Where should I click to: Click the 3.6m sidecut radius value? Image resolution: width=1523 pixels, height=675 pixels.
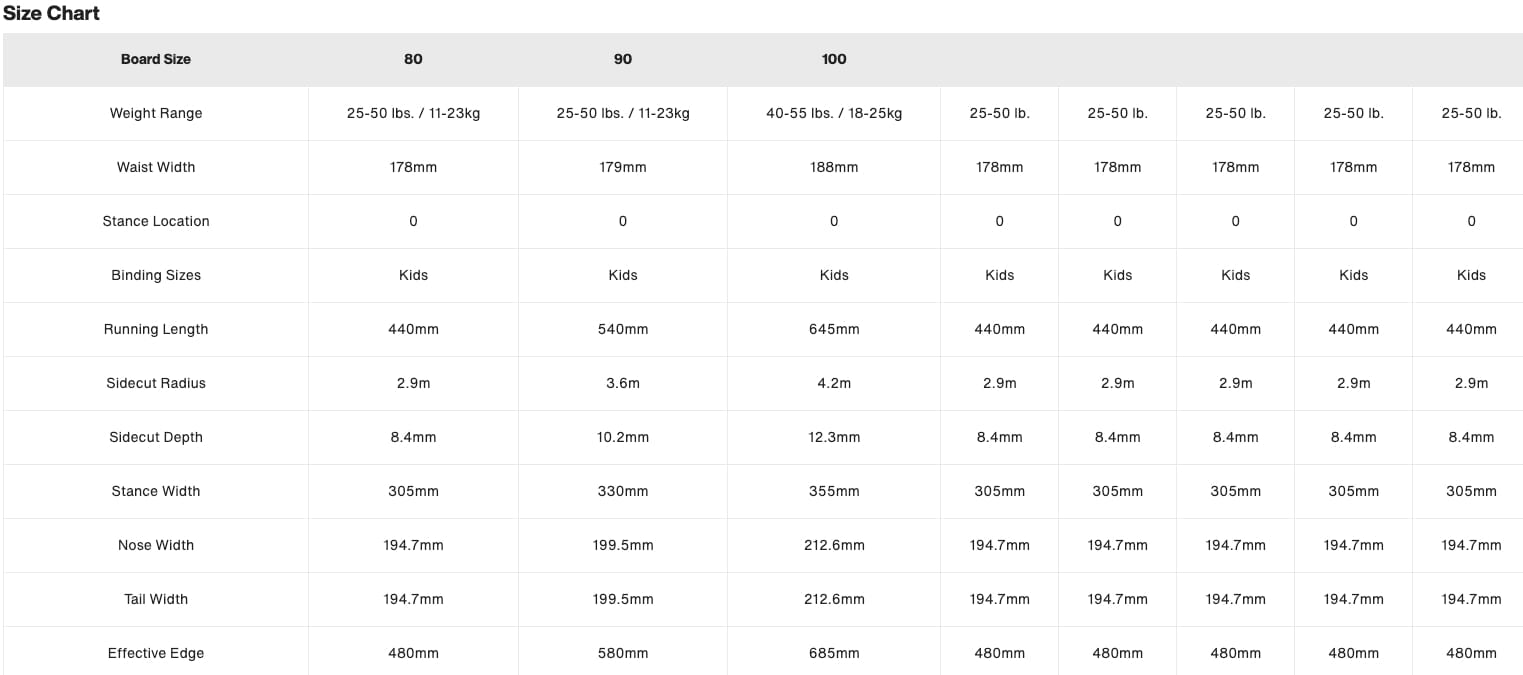623,383
